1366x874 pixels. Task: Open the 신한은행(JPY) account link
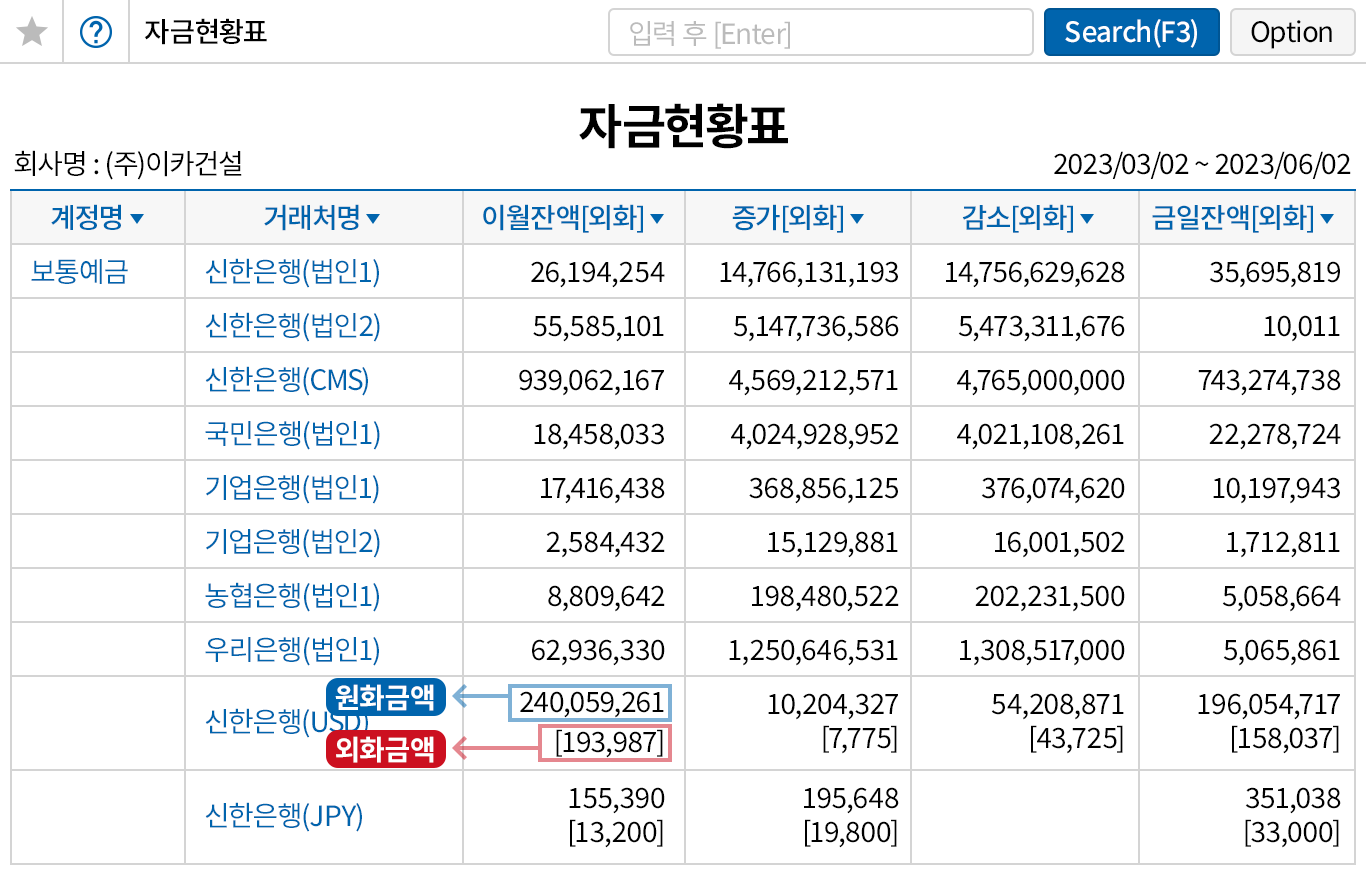tap(284, 817)
